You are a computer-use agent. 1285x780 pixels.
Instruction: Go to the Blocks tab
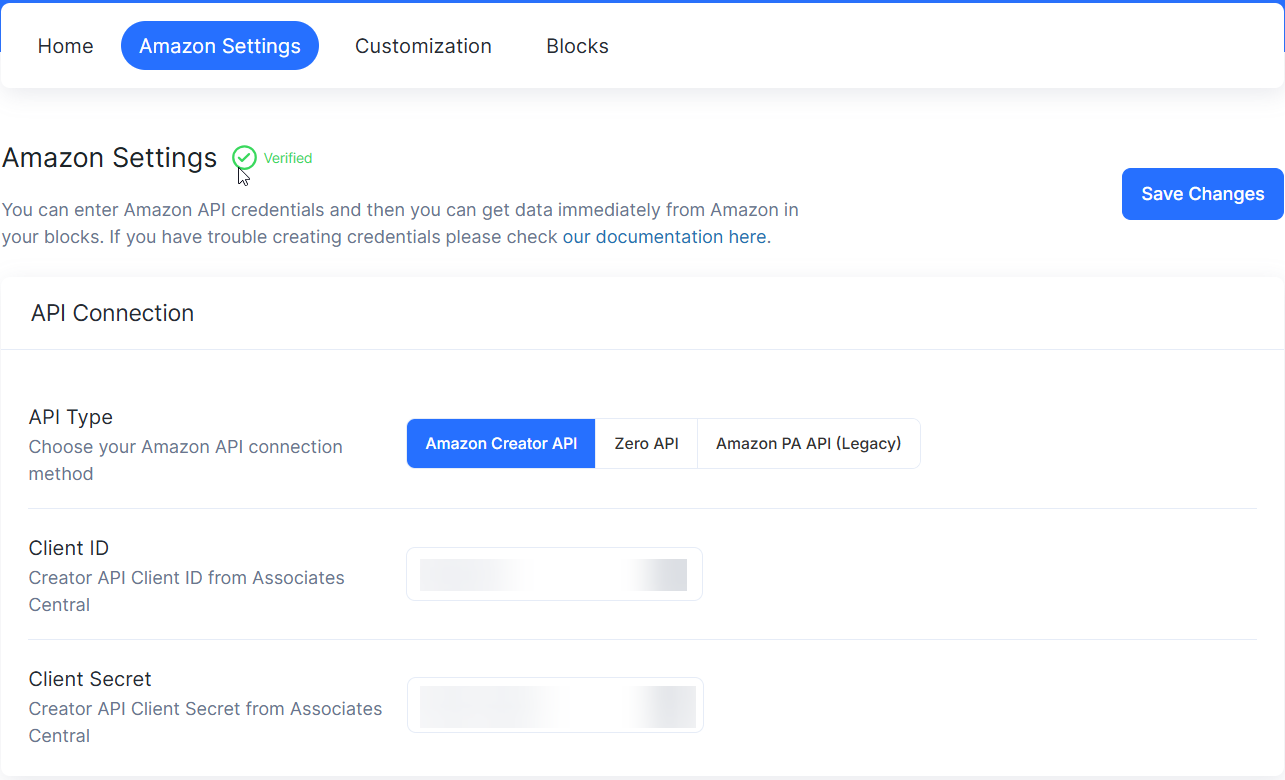point(577,46)
